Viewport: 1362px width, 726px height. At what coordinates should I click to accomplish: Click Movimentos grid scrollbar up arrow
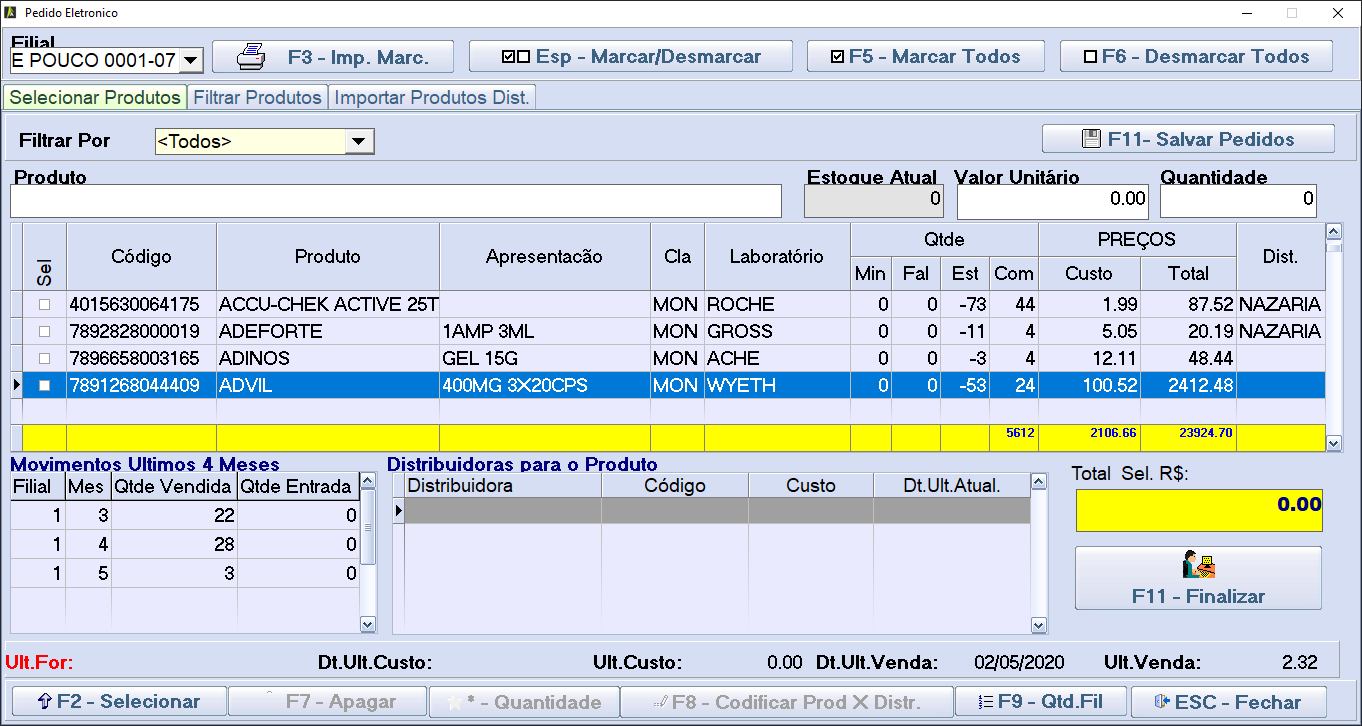coord(367,483)
